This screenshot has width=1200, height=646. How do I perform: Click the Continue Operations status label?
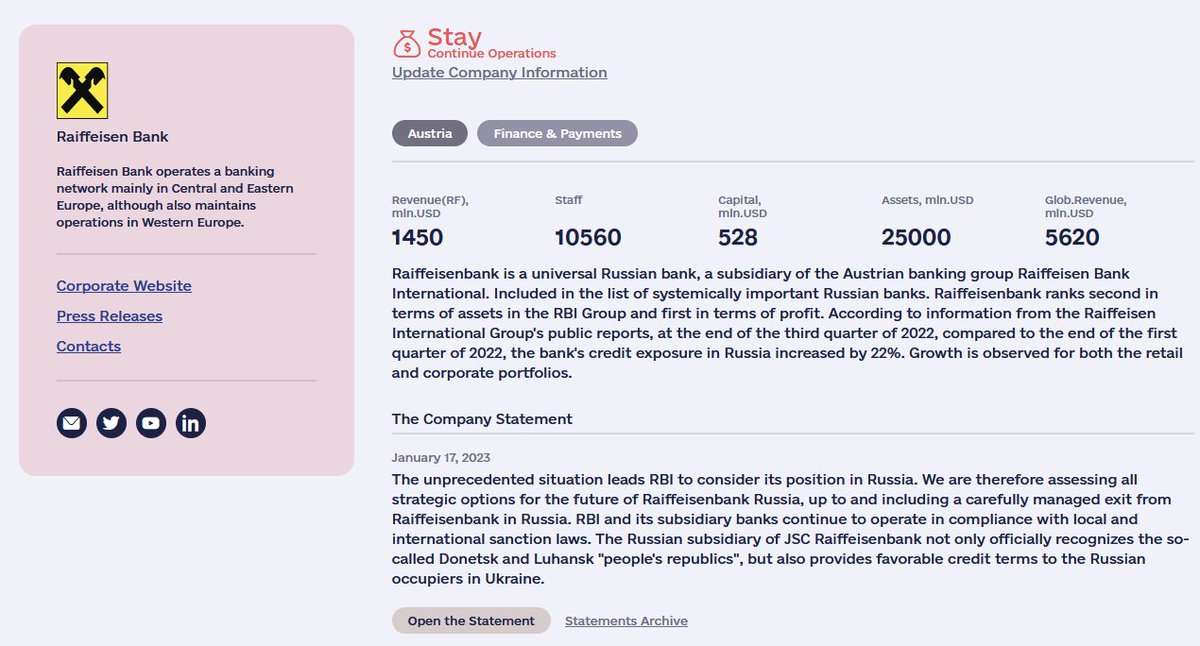492,54
